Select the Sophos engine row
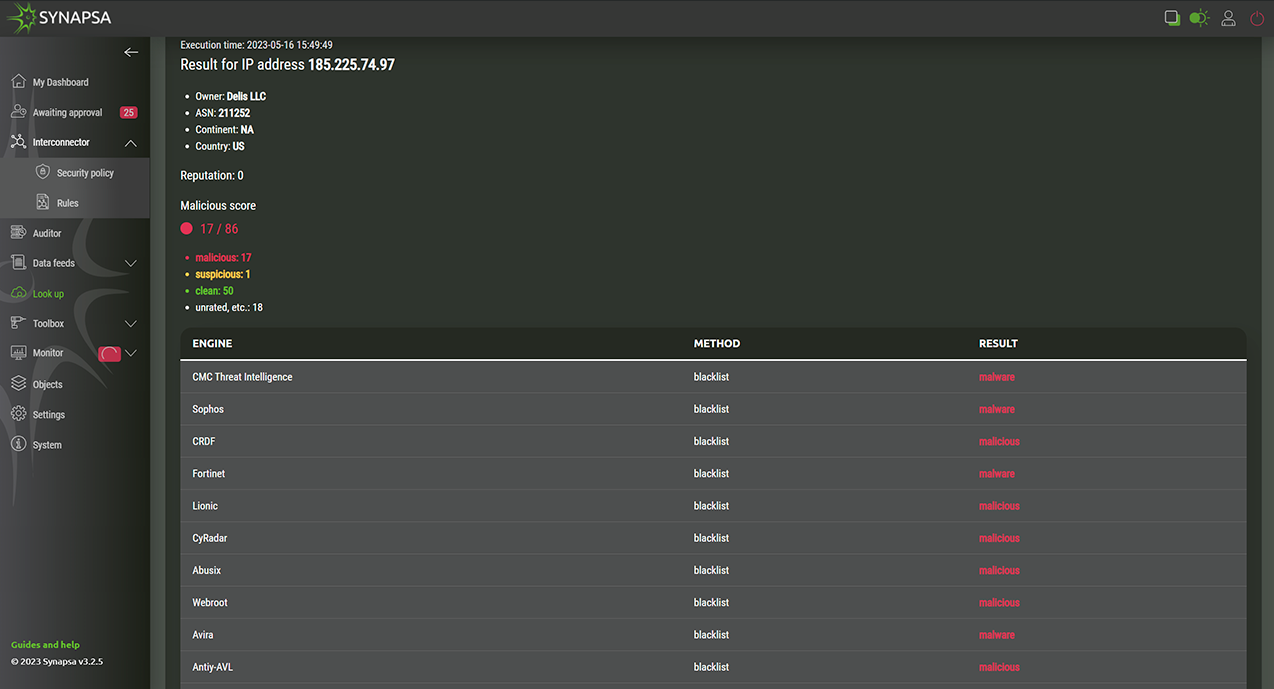The height and width of the screenshot is (689, 1274). pos(713,409)
